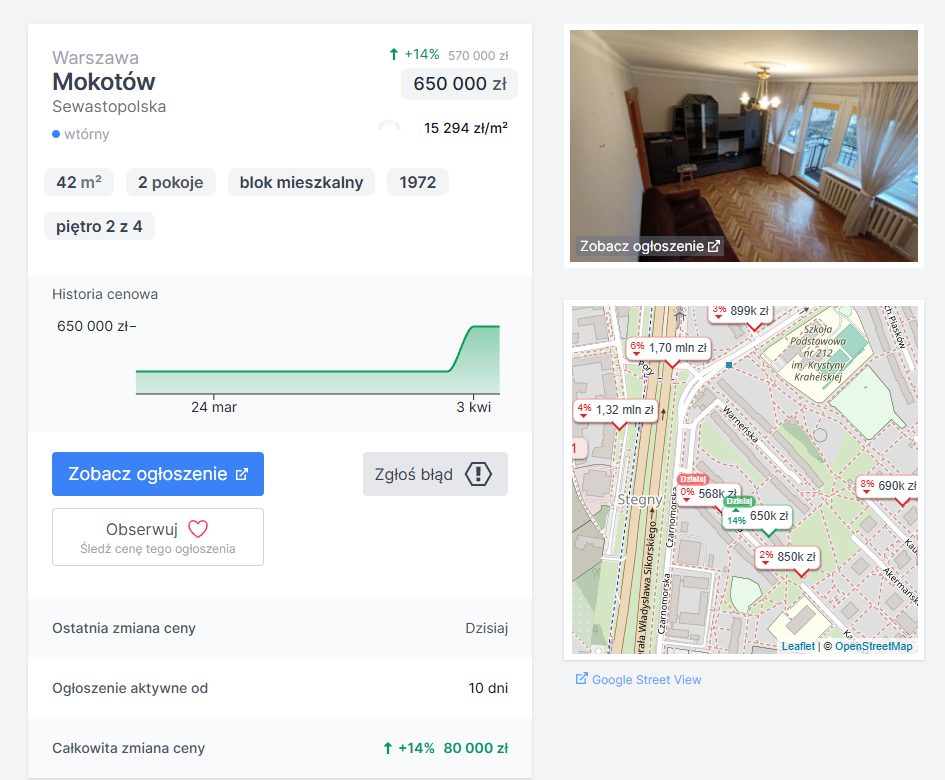Click the Google Street View external icon
The width and height of the screenshot is (945, 780).
[581, 679]
